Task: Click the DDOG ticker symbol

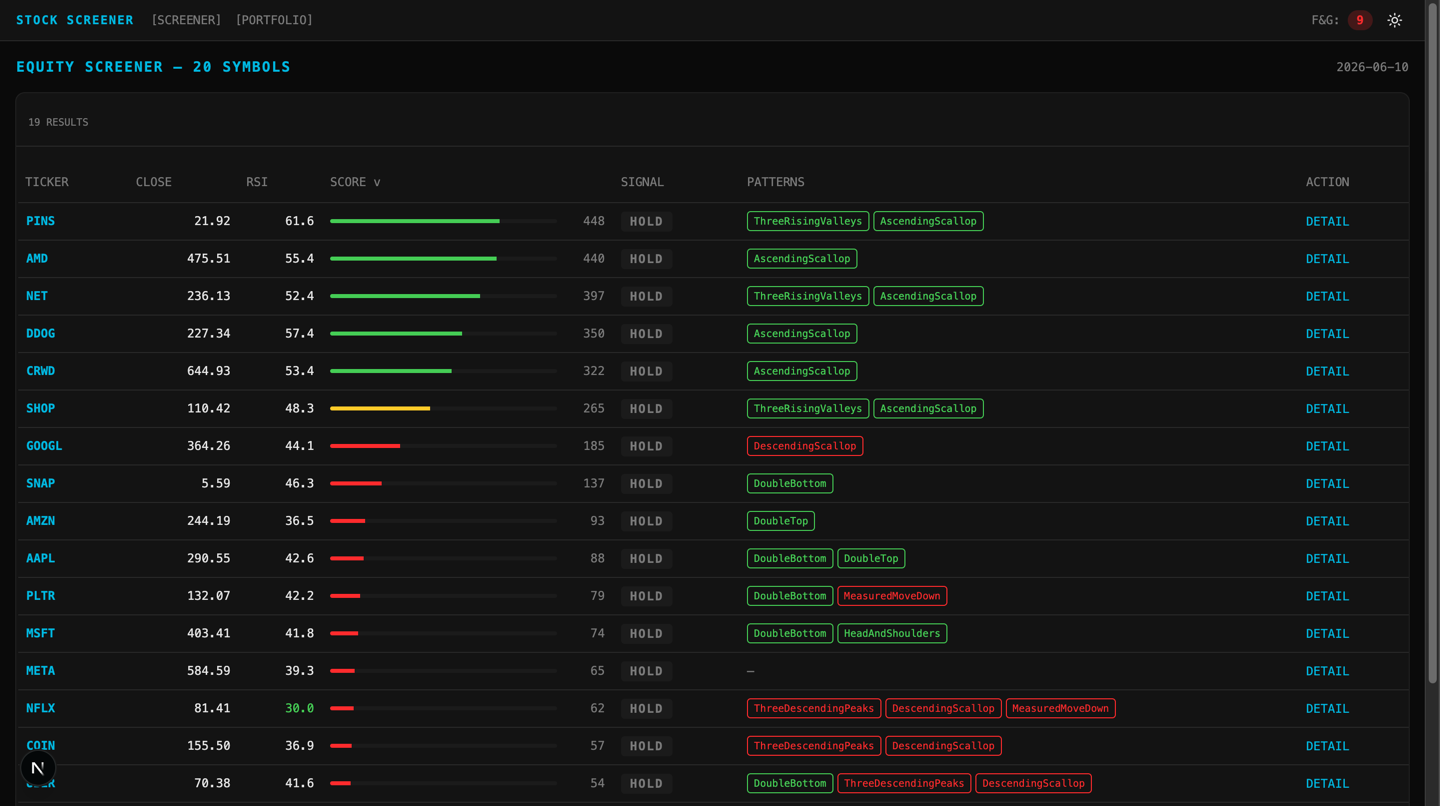Action: (x=40, y=334)
